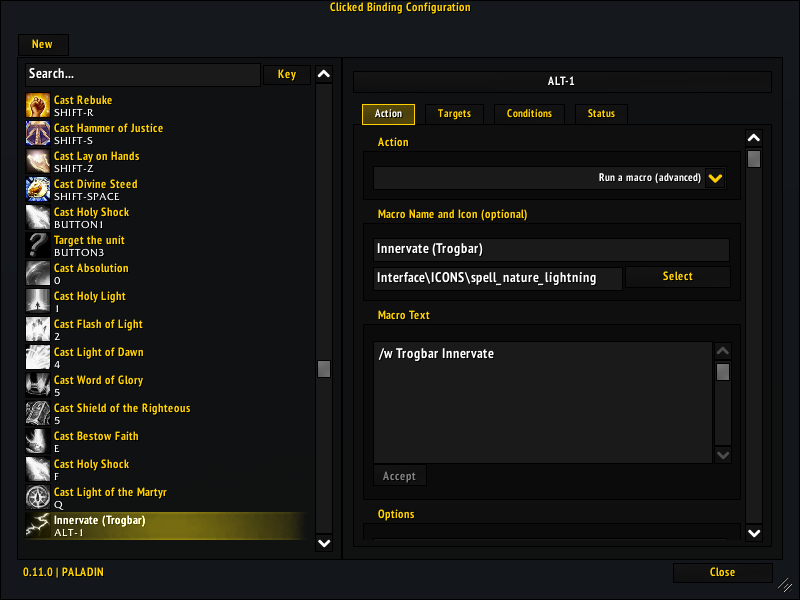This screenshot has height=600, width=800.
Task: Click the window resize grip corner
Action: point(786,585)
